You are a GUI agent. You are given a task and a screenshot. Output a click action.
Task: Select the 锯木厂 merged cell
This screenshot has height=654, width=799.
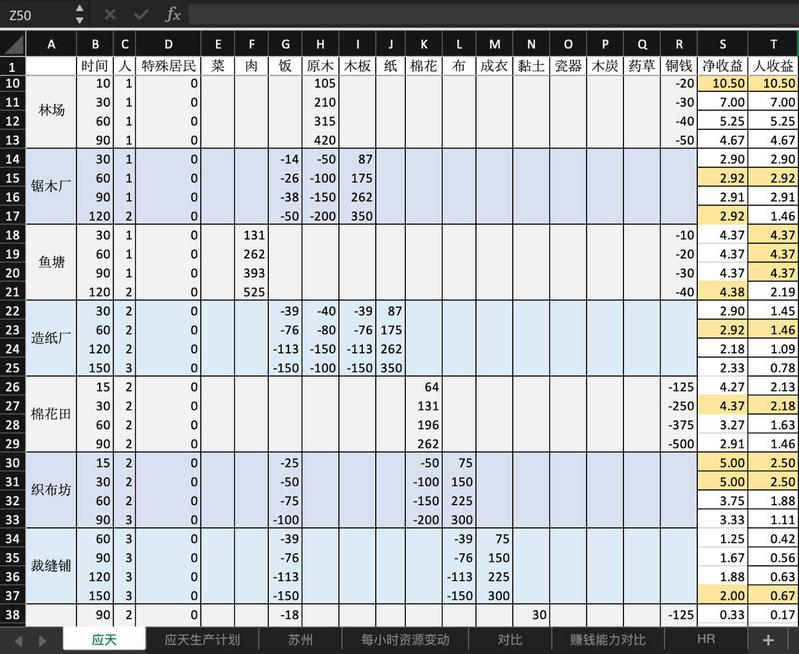coord(51,187)
